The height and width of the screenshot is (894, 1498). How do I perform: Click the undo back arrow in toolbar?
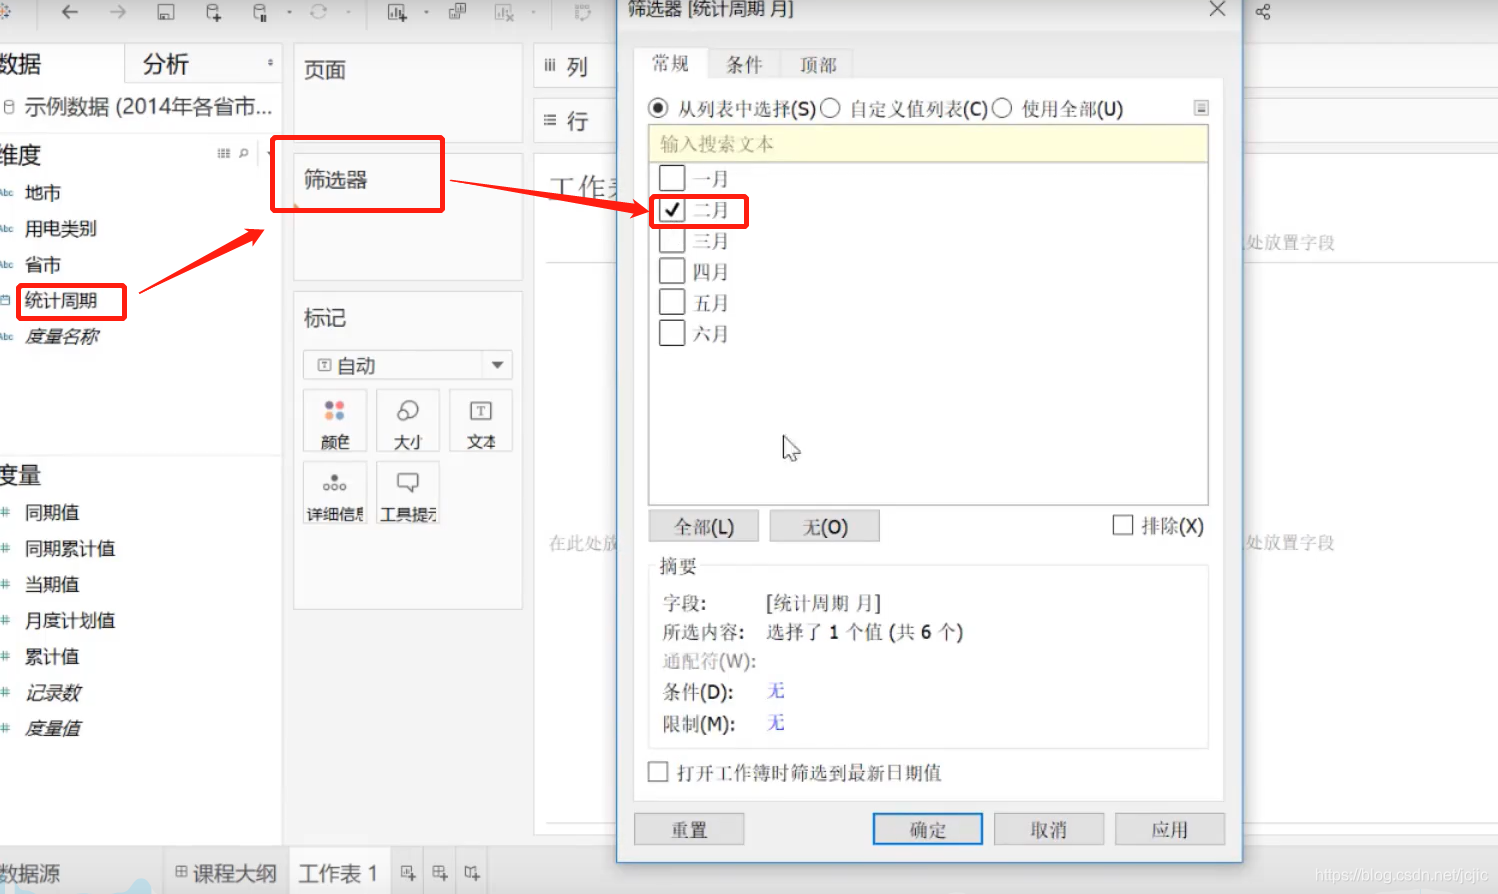click(69, 12)
